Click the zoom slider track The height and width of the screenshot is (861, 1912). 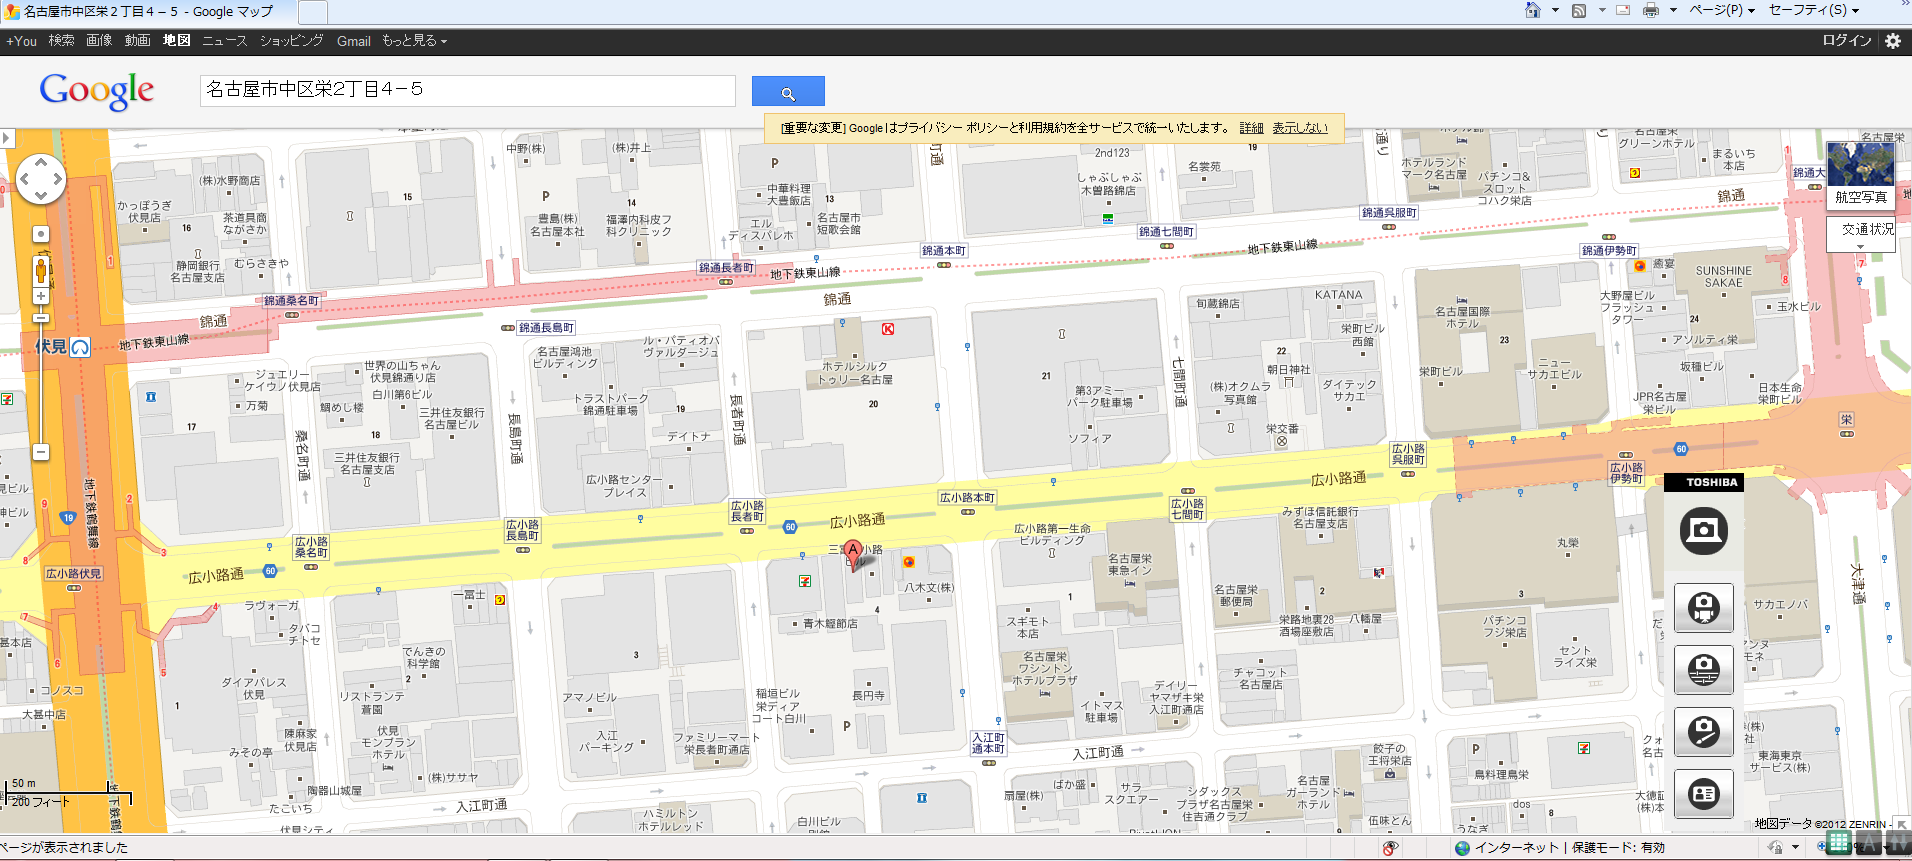[x=41, y=385]
